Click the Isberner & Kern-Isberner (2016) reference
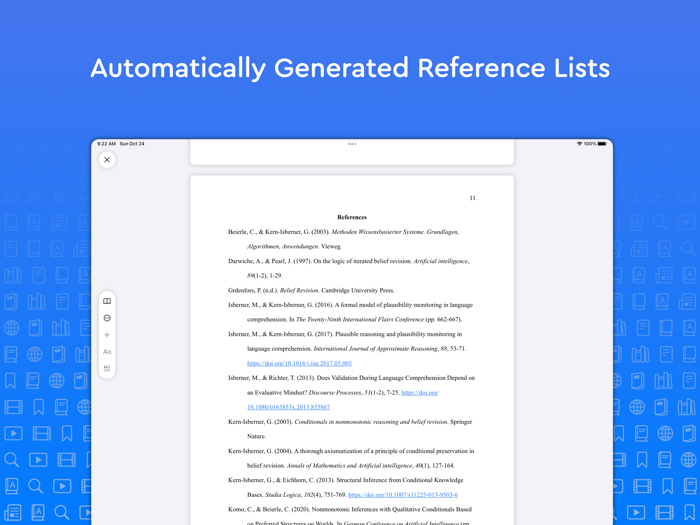 tap(350, 312)
